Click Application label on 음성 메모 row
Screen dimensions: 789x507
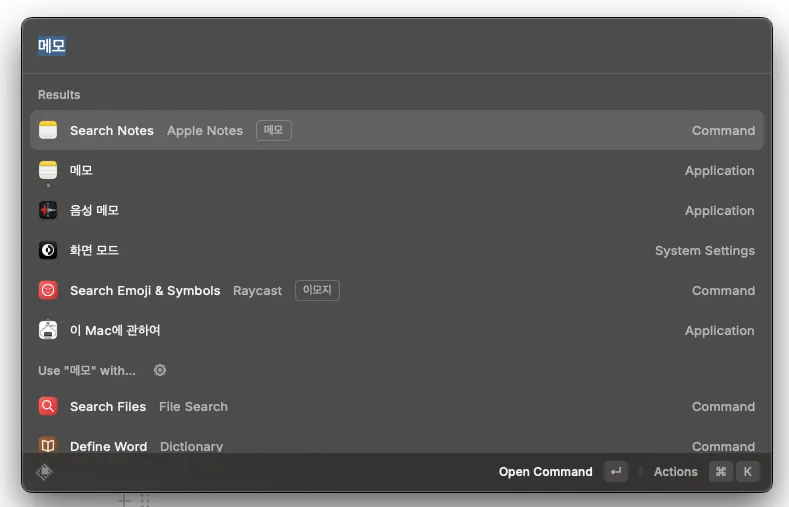click(720, 211)
